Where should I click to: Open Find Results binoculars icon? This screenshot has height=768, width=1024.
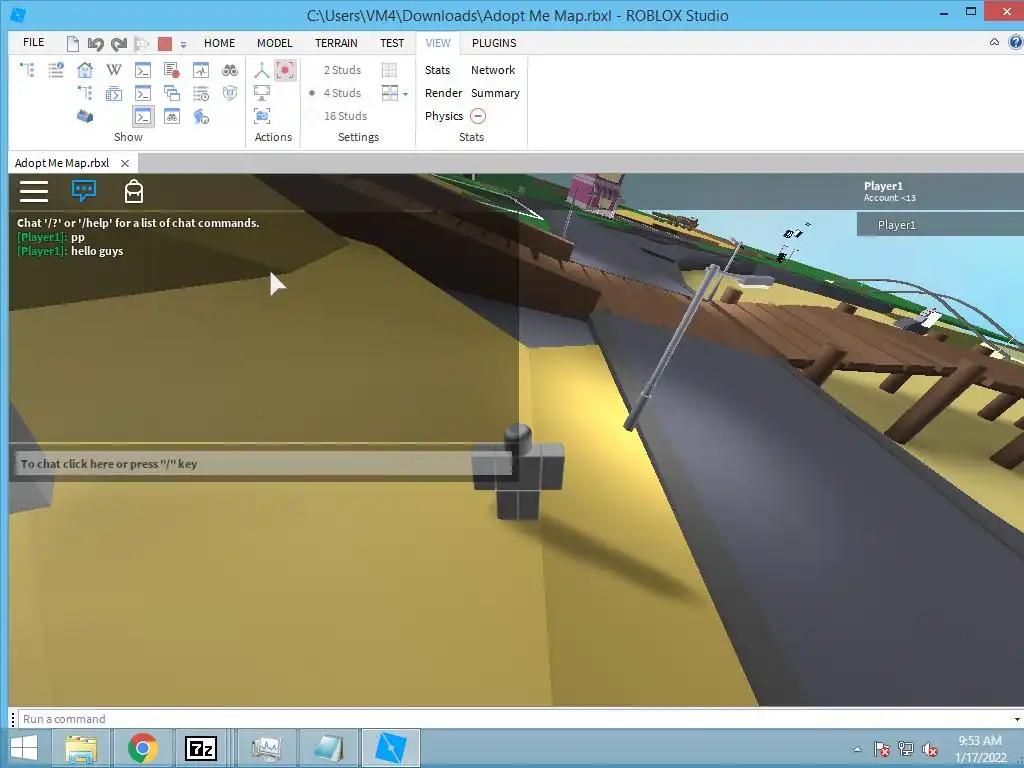229,70
